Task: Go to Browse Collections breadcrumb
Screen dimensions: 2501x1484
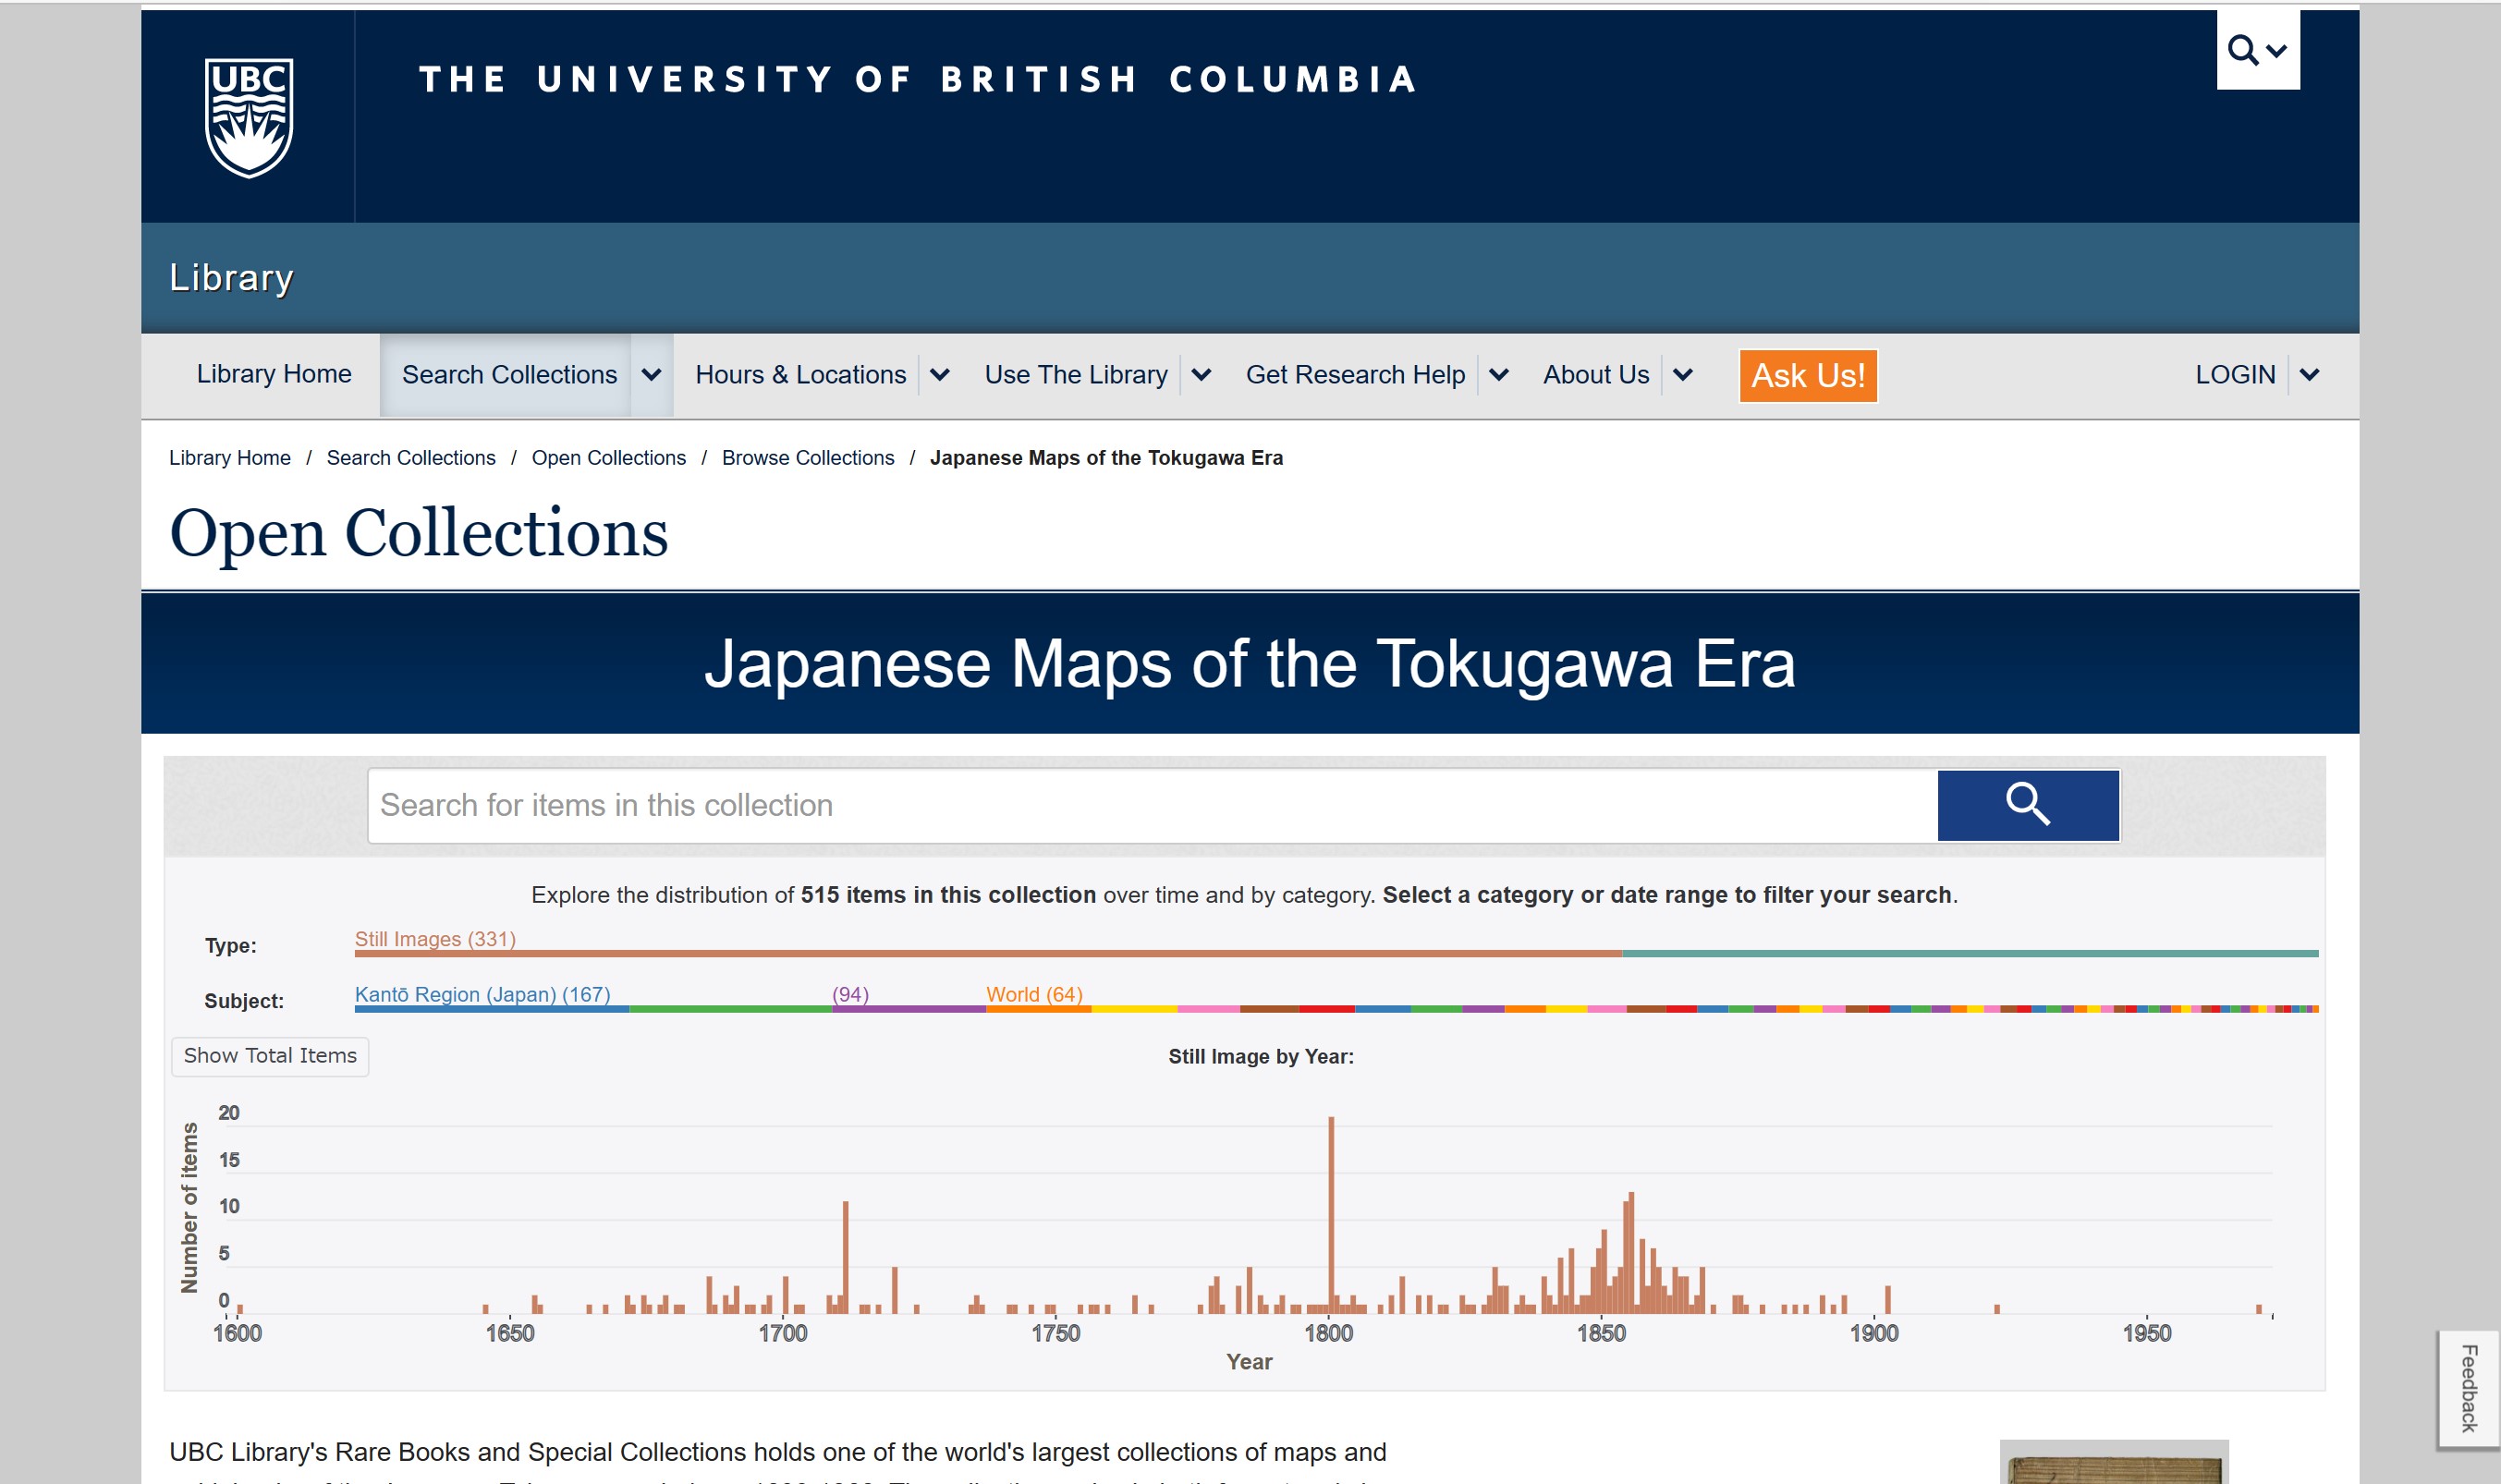Action: (x=807, y=458)
